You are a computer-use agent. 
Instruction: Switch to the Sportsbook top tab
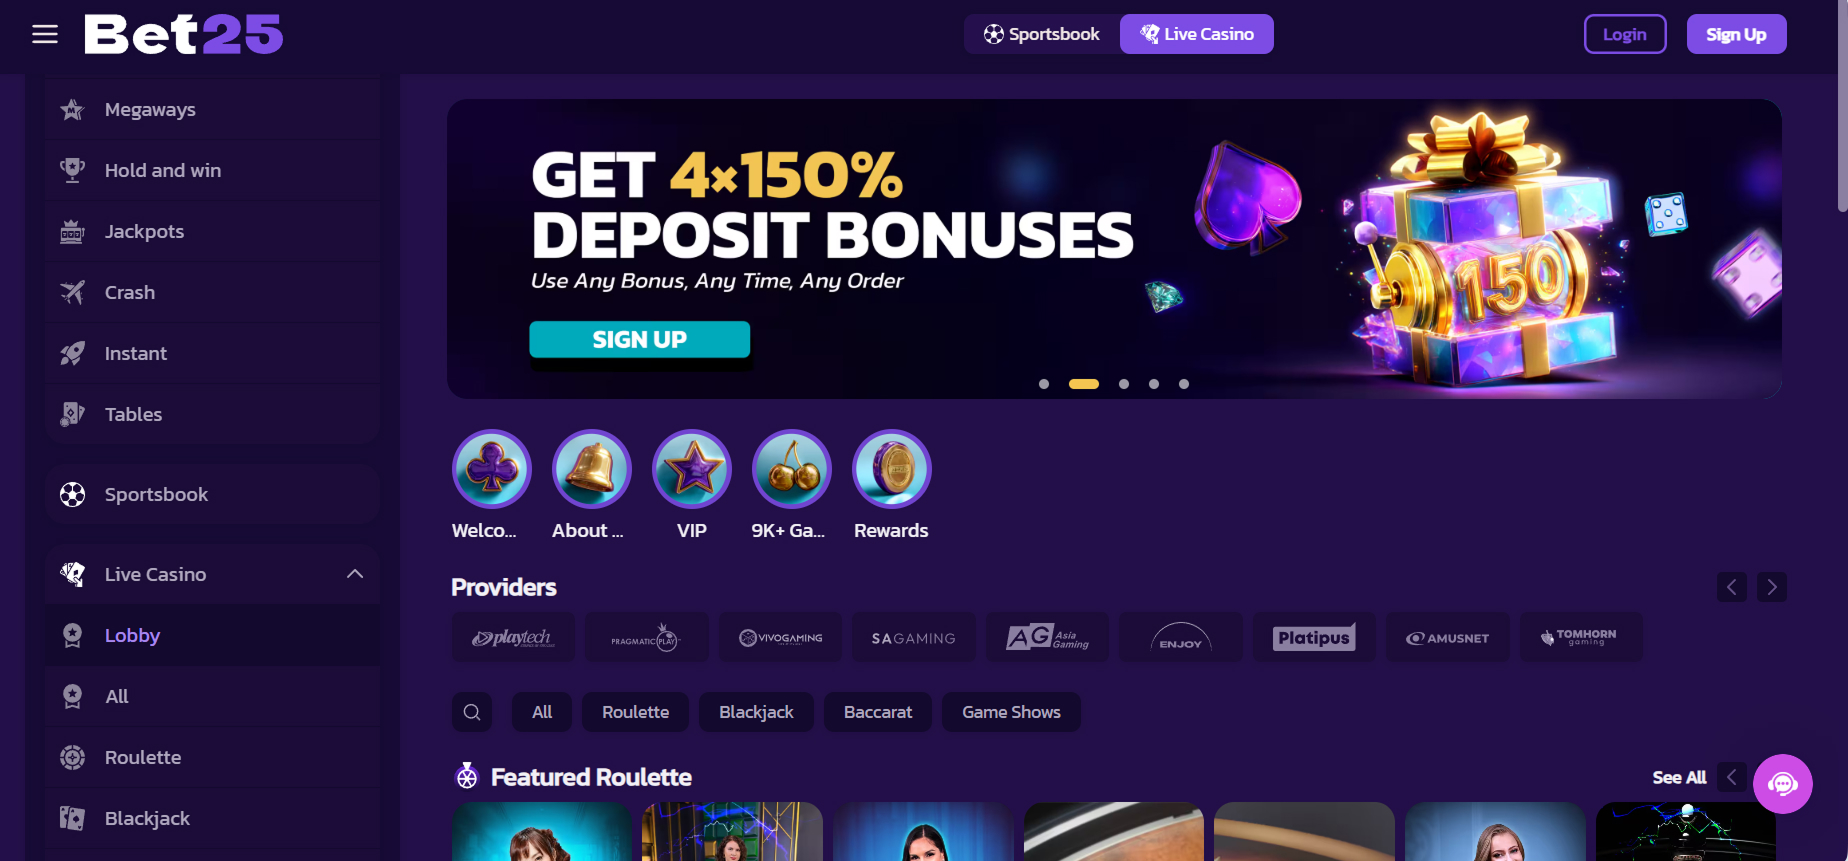[x=1042, y=34]
